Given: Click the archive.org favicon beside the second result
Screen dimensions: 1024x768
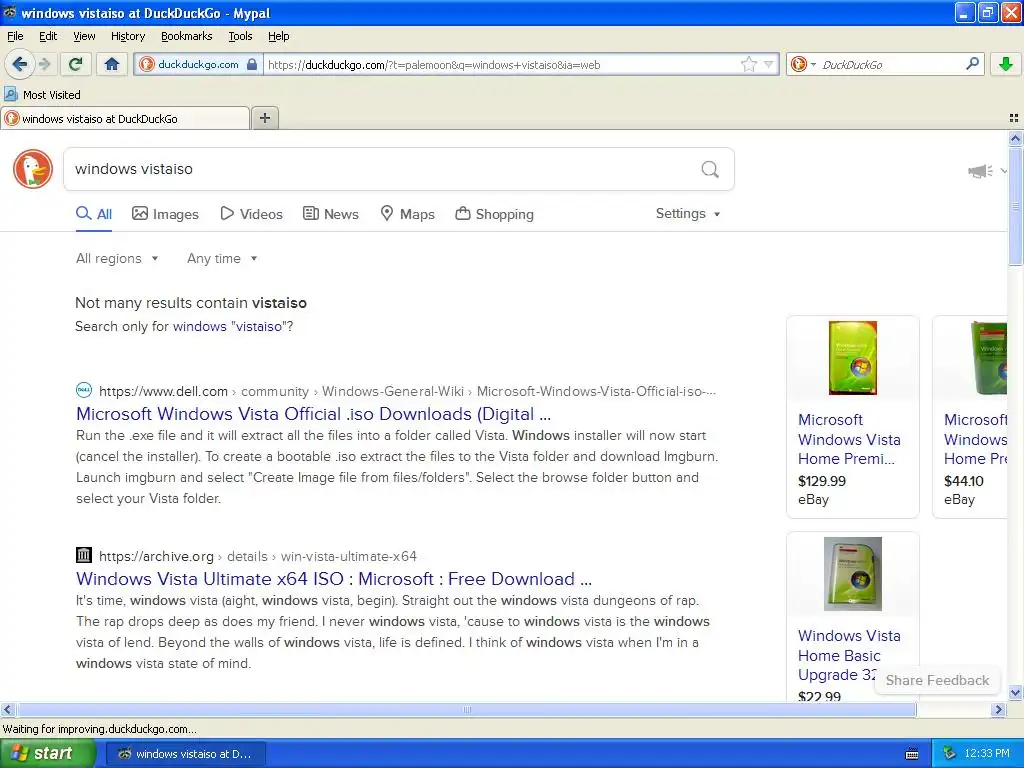Looking at the screenshot, I should coord(84,555).
